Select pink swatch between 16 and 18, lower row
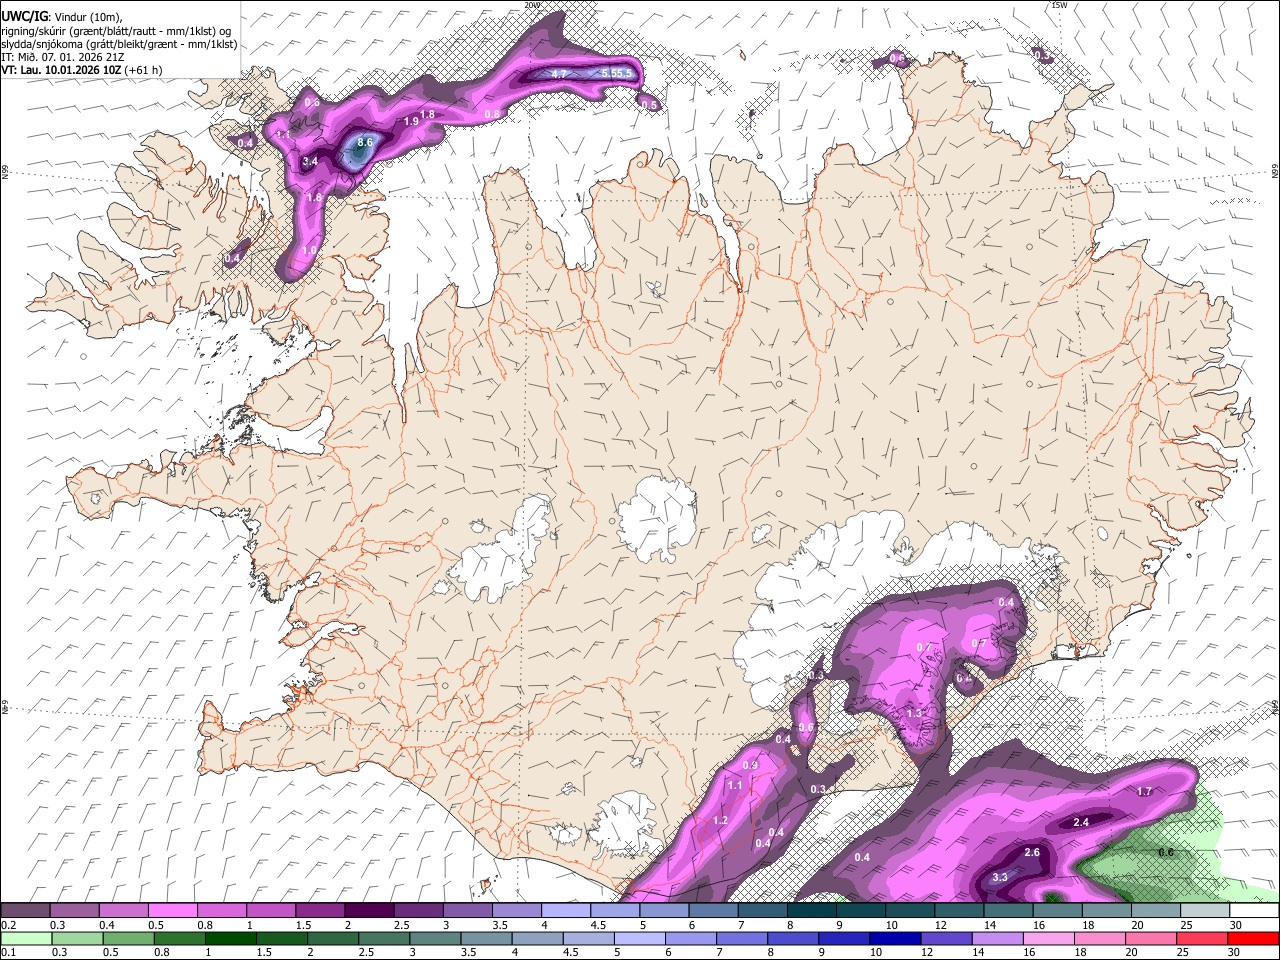The width and height of the screenshot is (1280, 960). pos(1050,938)
